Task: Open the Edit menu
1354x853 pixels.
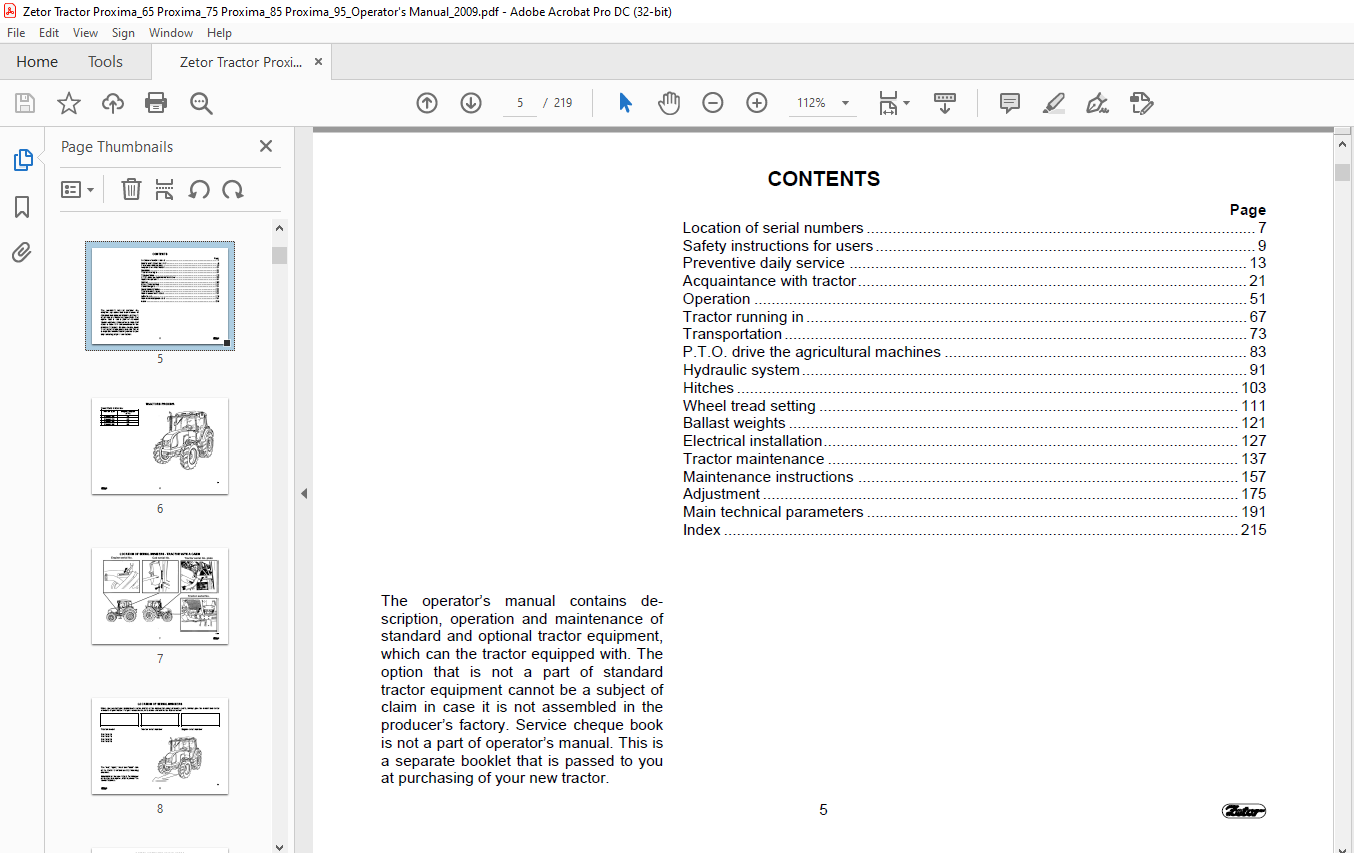Action: pyautogui.click(x=49, y=33)
